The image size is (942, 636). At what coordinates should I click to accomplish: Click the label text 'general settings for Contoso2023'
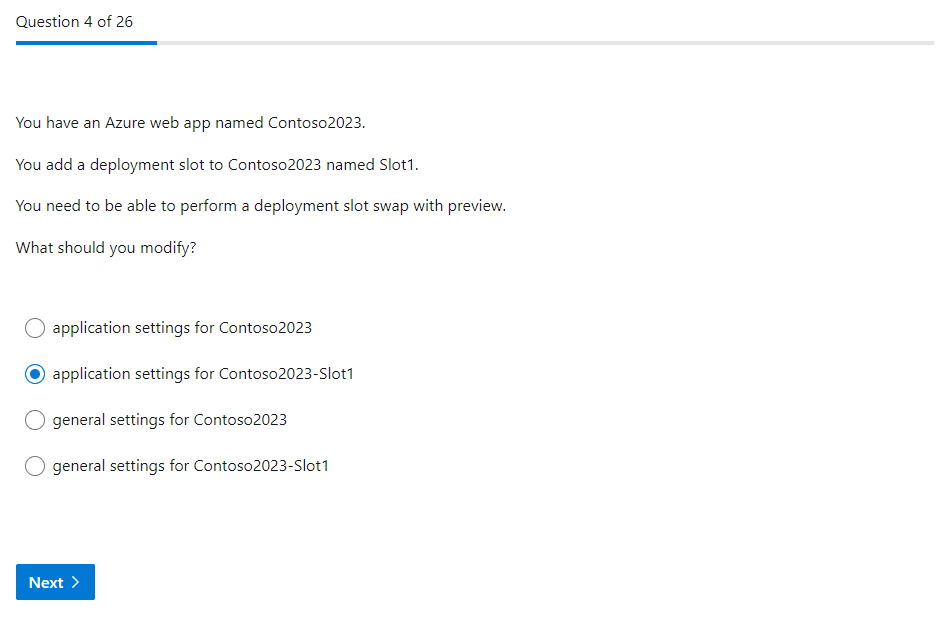(x=169, y=420)
